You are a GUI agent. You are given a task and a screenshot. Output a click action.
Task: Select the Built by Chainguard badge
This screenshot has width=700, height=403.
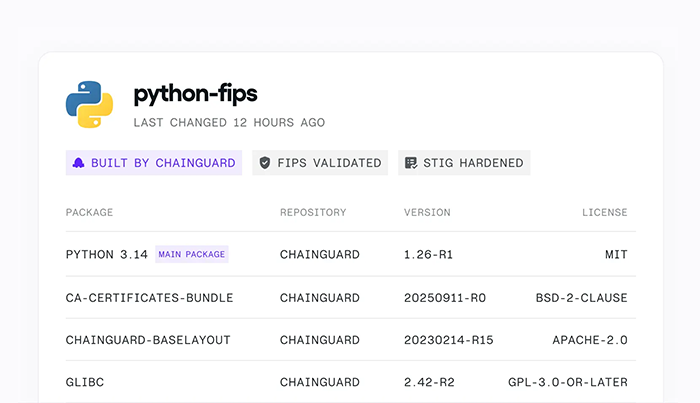pyautogui.click(x=154, y=163)
